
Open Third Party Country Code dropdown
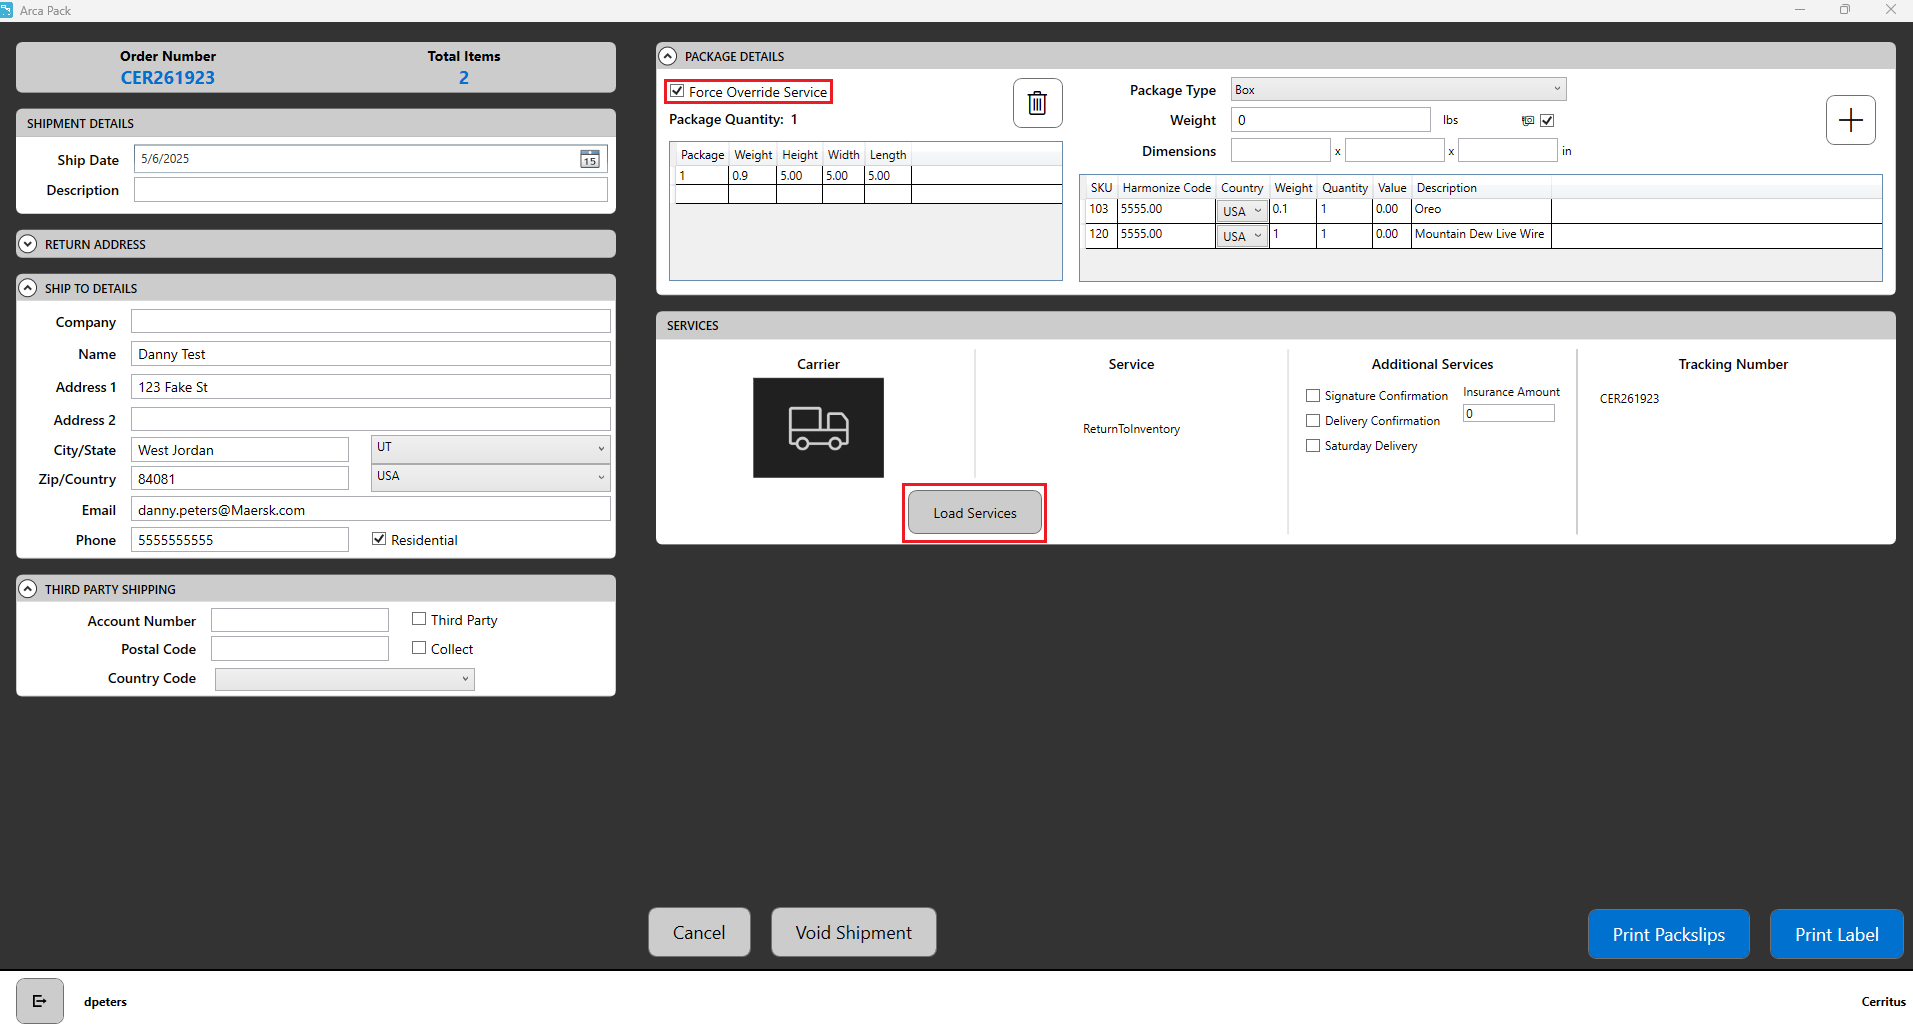345,679
